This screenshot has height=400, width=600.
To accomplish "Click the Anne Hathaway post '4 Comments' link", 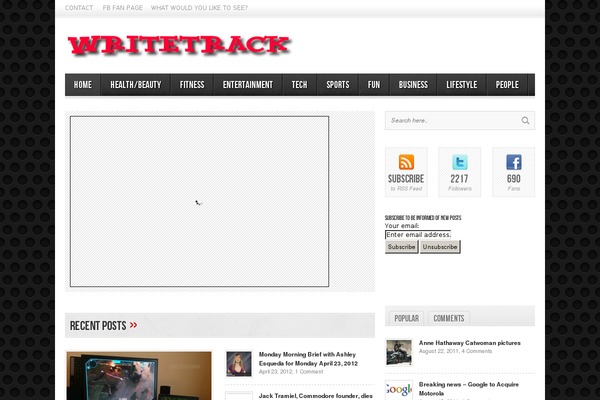I will pos(477,351).
